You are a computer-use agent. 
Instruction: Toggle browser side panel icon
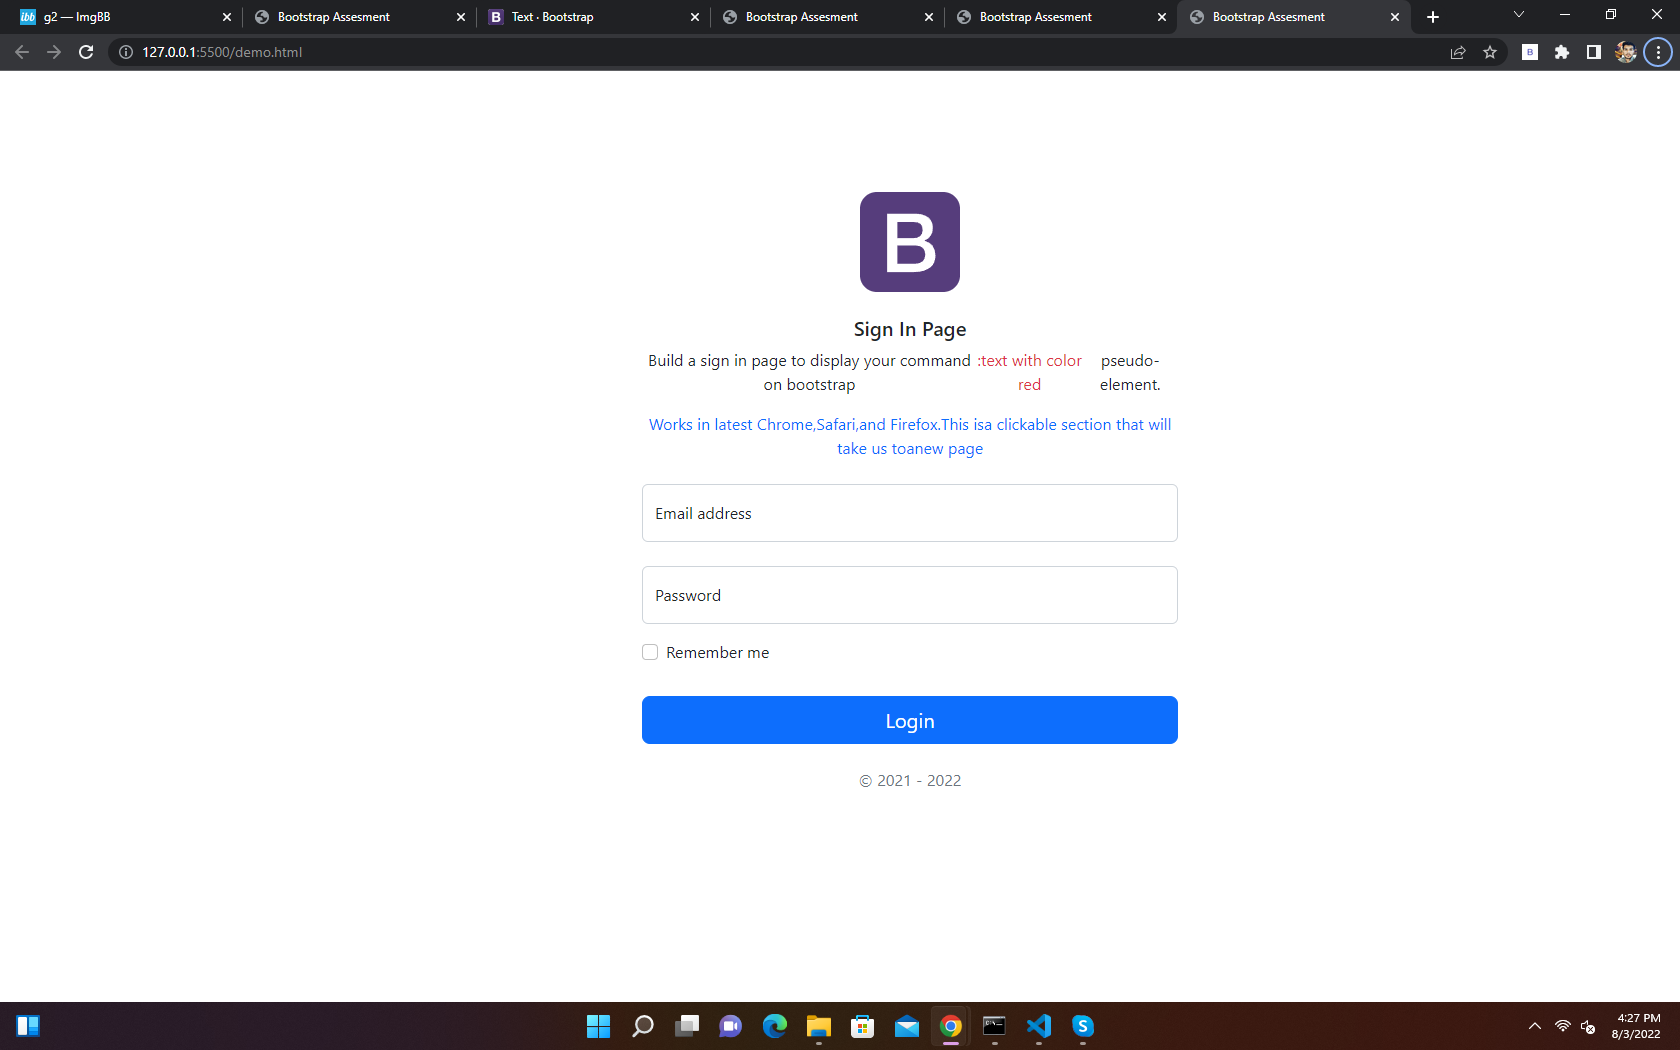click(x=1594, y=52)
